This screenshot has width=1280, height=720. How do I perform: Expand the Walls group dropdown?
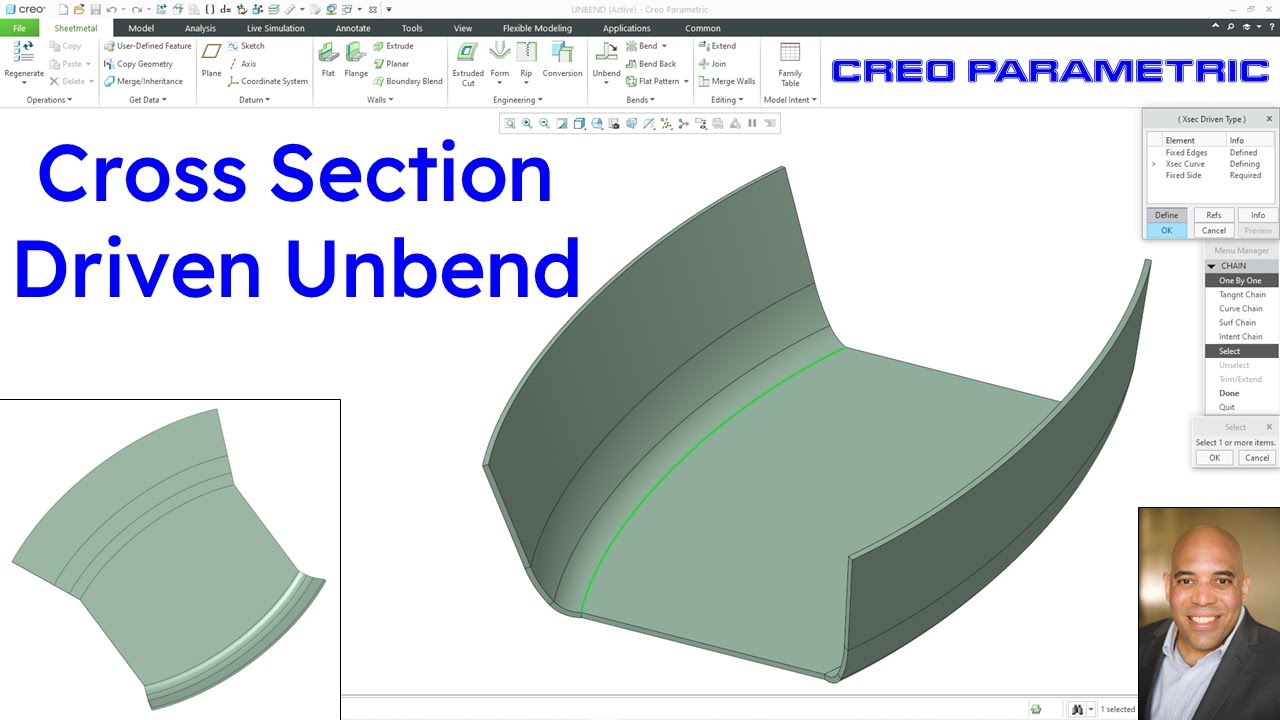click(380, 100)
